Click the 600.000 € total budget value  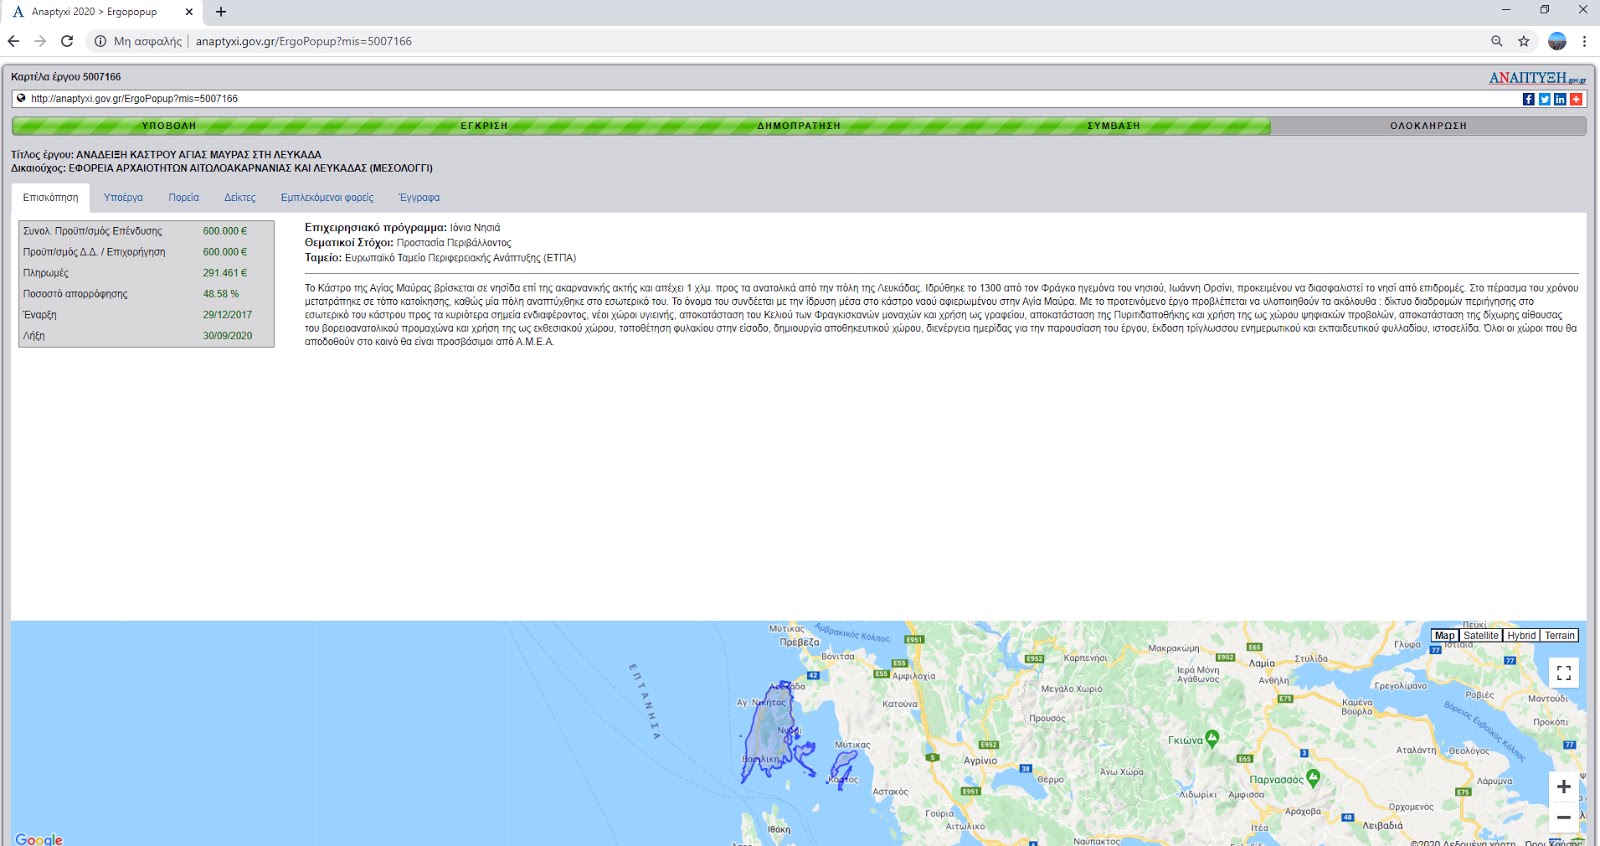tap(225, 231)
